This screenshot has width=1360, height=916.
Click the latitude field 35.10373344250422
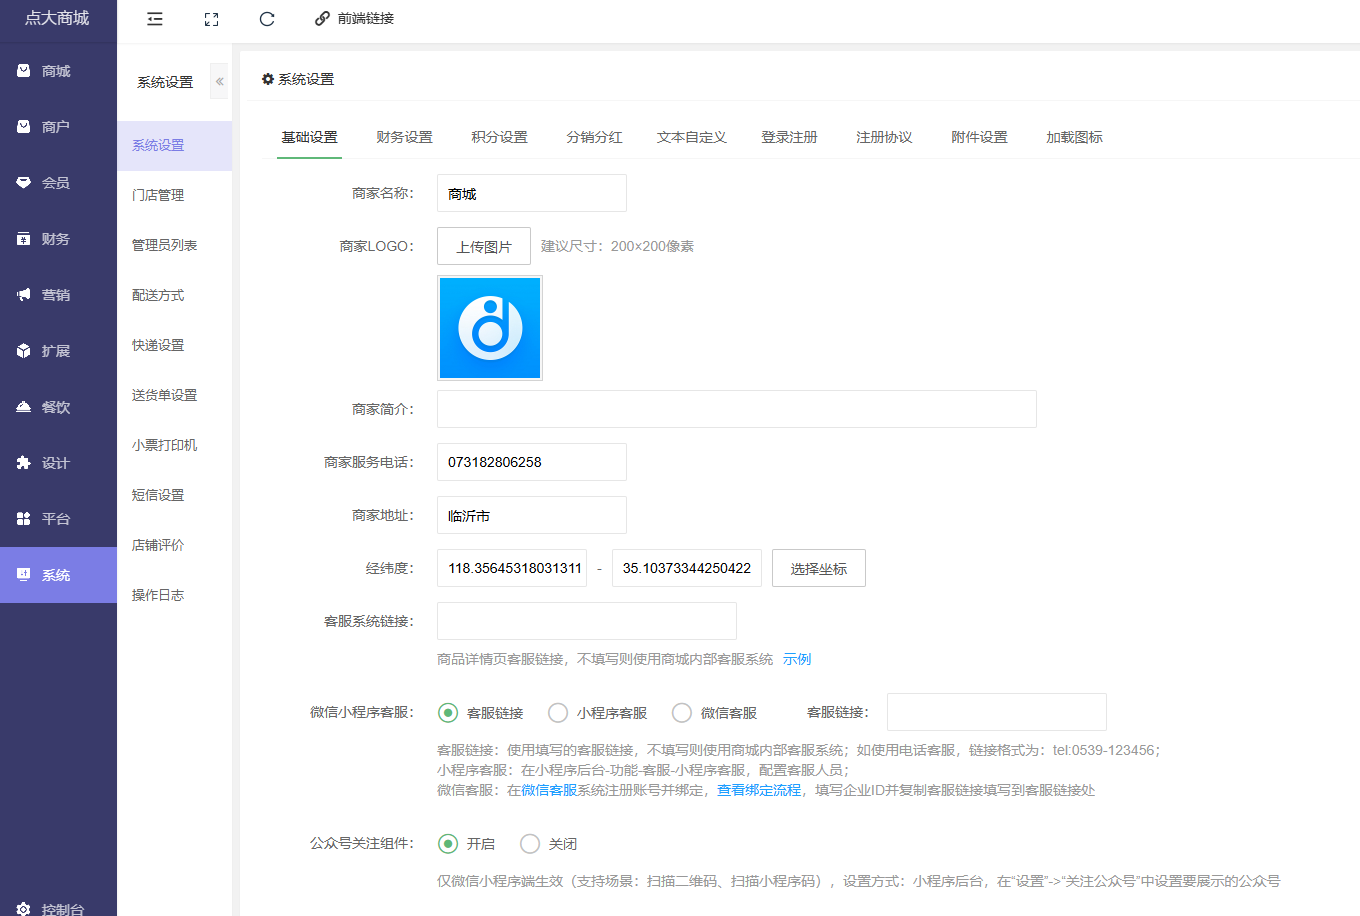click(687, 568)
